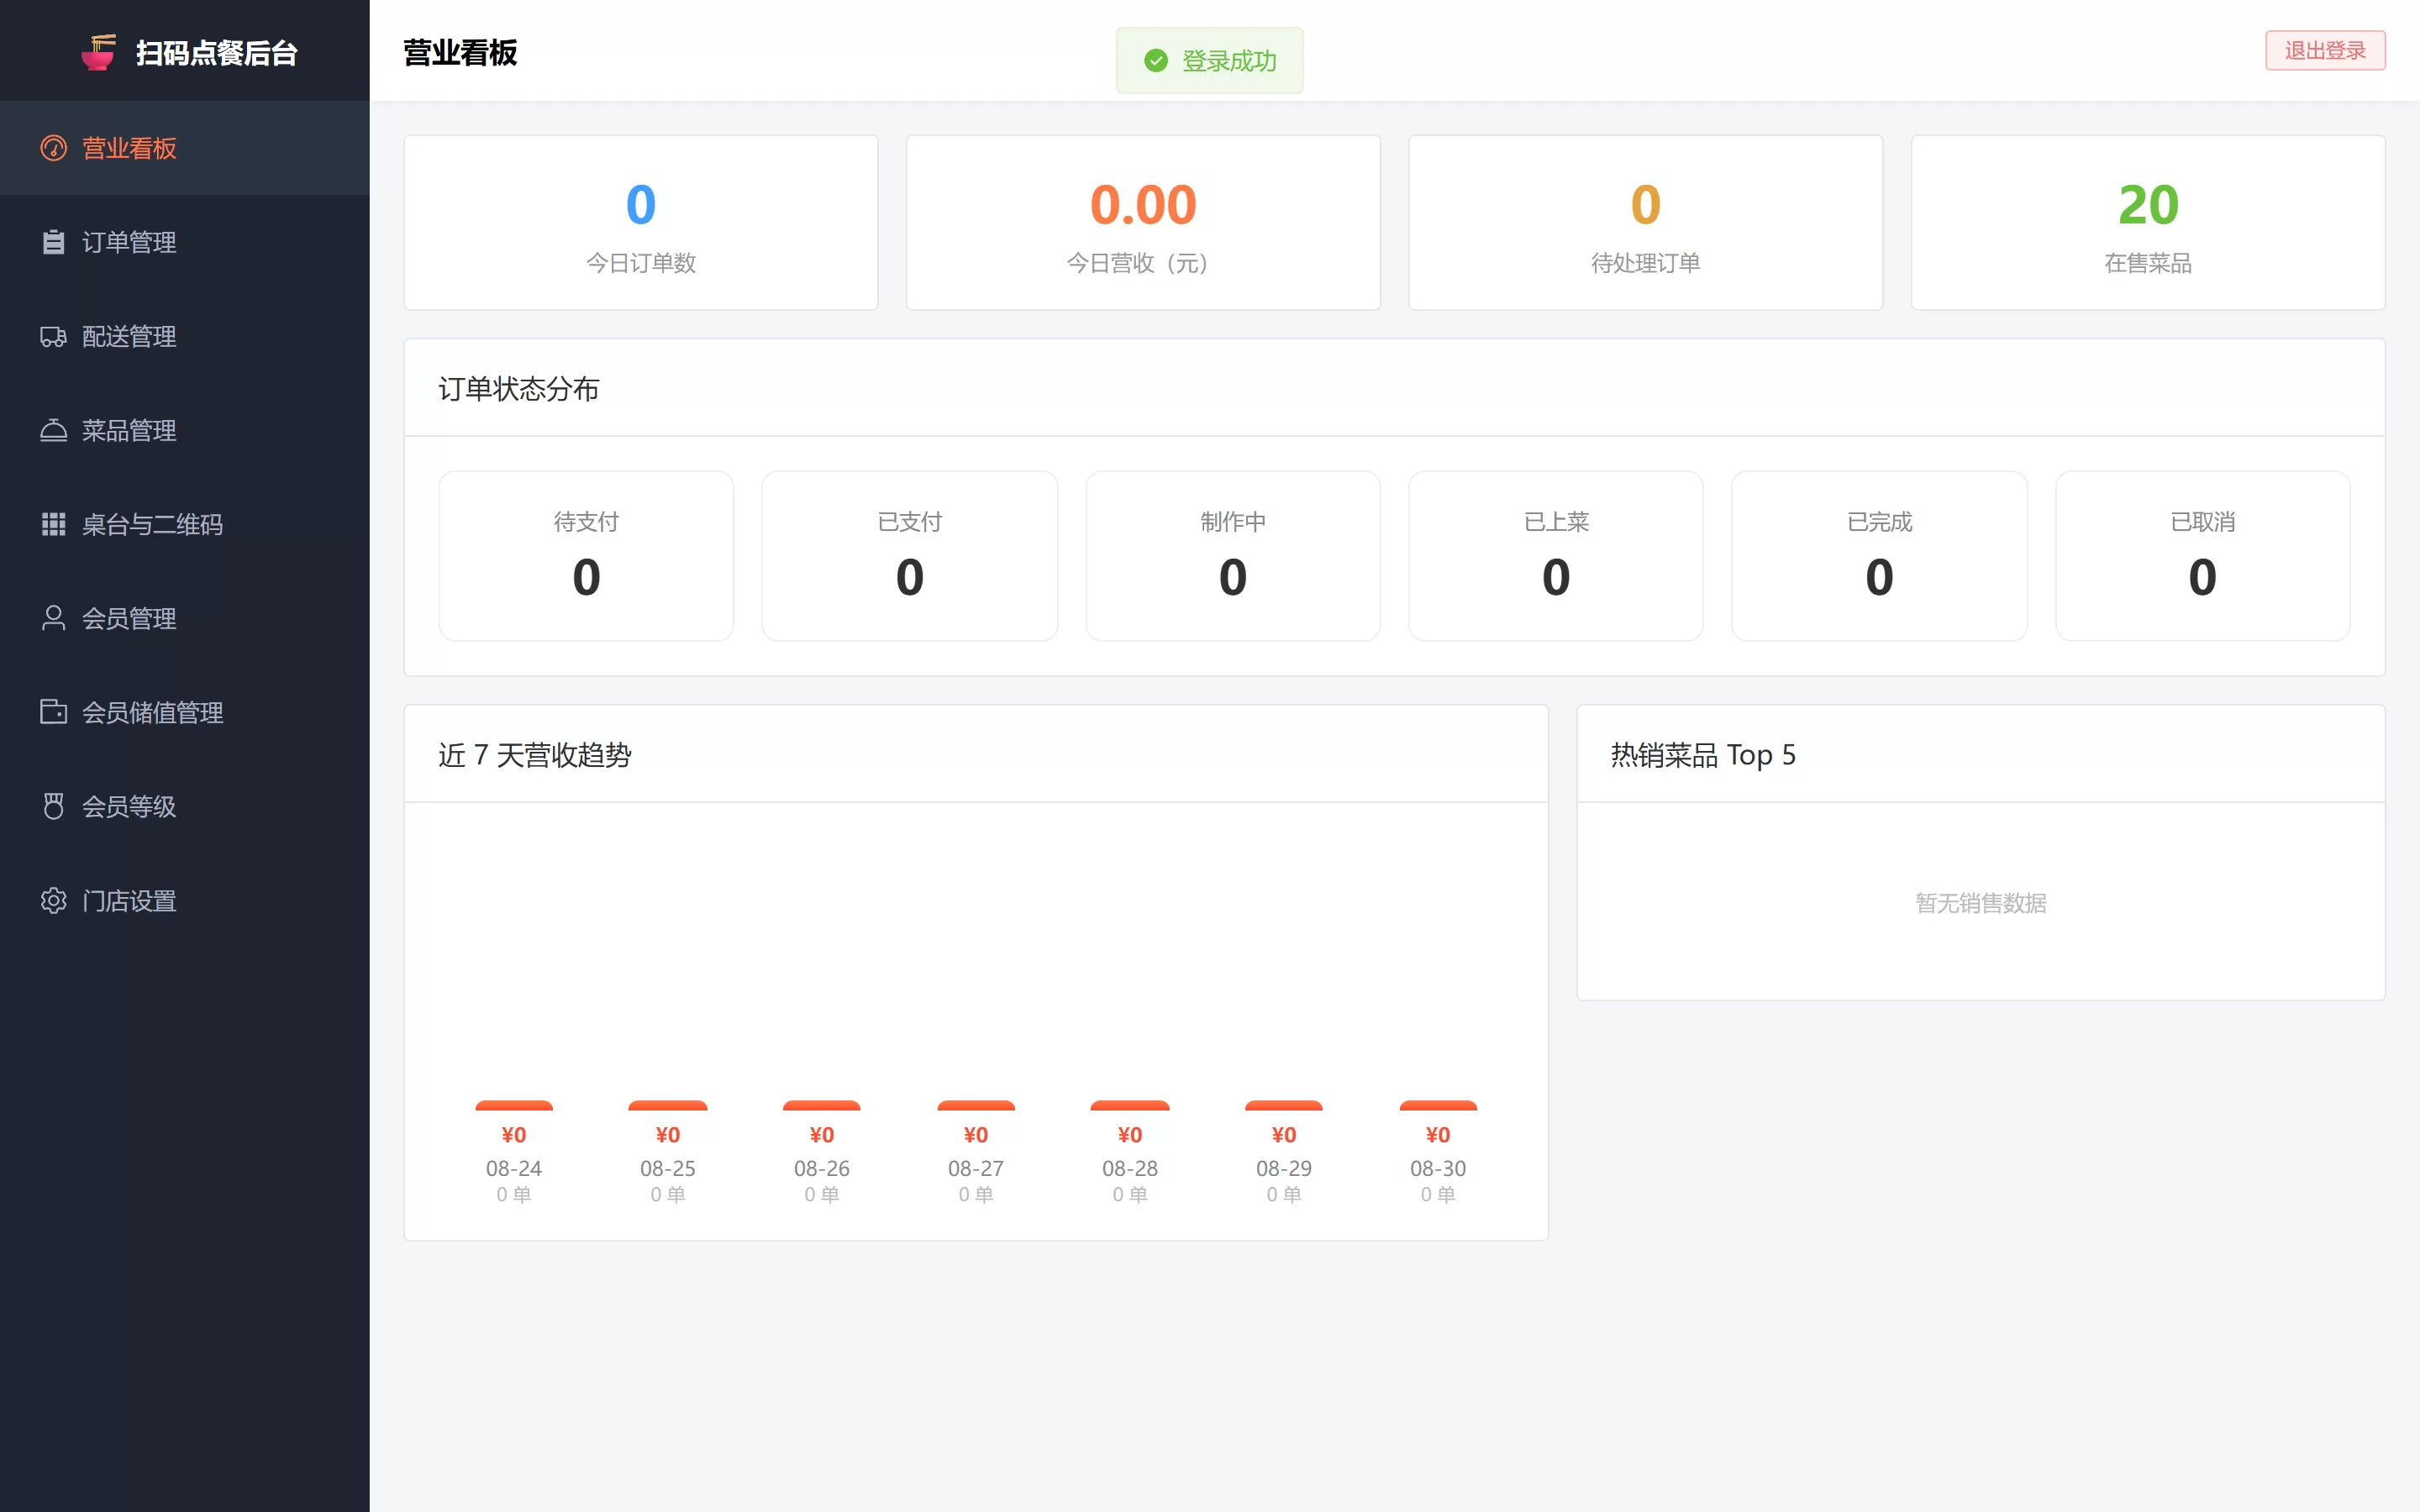Click the 08-27 revenue bar
The height and width of the screenshot is (1512, 2420).
tap(976, 1106)
